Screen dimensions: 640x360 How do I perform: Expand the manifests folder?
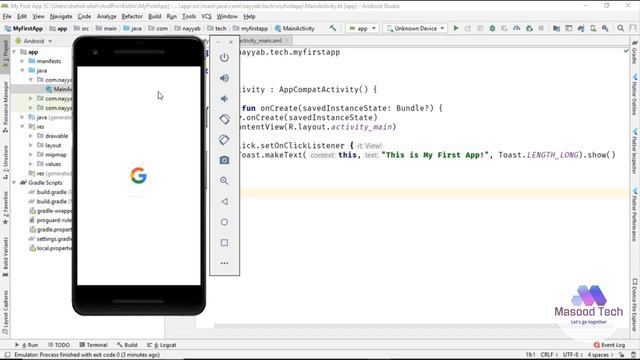pos(22,61)
